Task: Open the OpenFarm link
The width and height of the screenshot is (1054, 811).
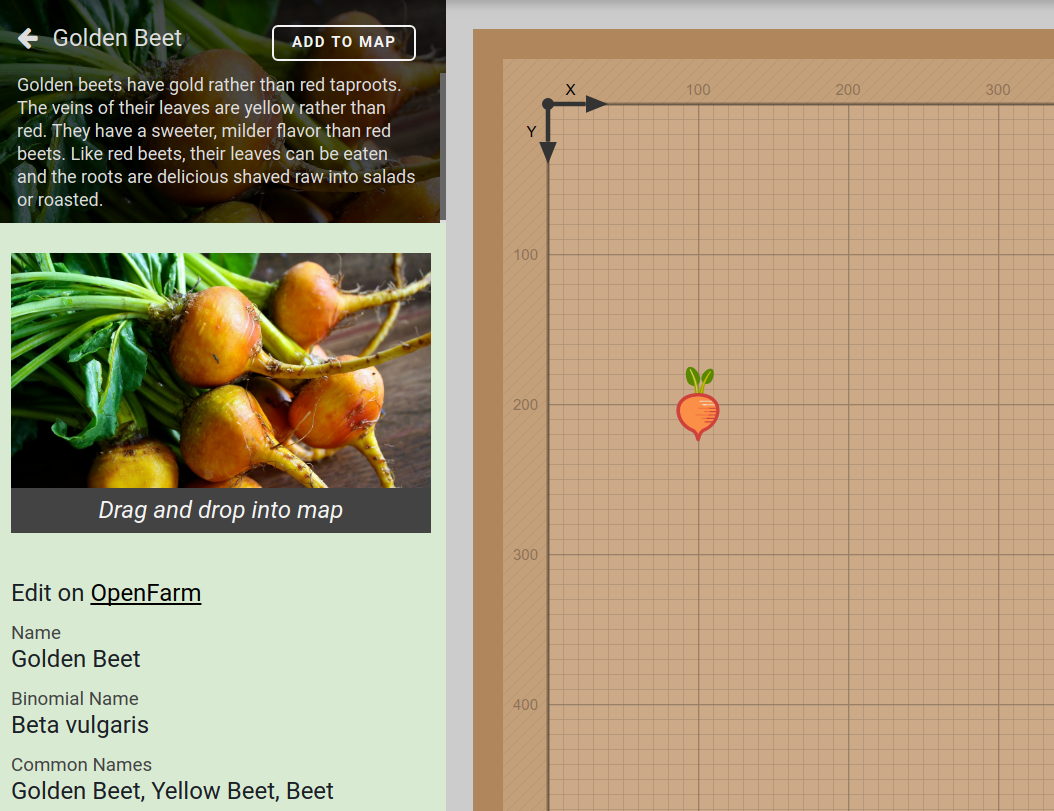Action: tap(146, 593)
